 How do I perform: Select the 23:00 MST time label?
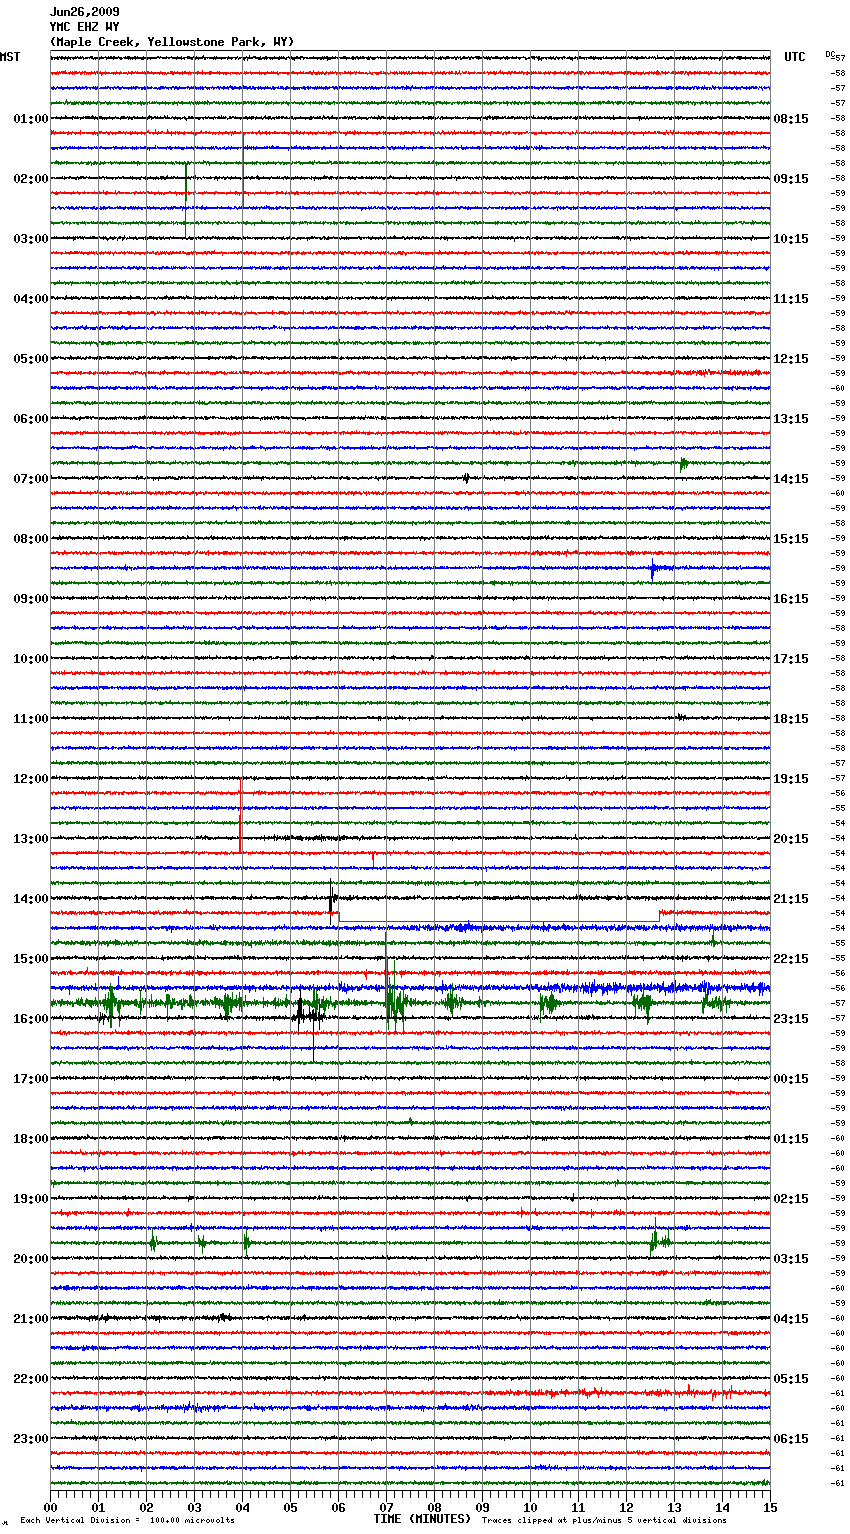pyautogui.click(x=31, y=1439)
